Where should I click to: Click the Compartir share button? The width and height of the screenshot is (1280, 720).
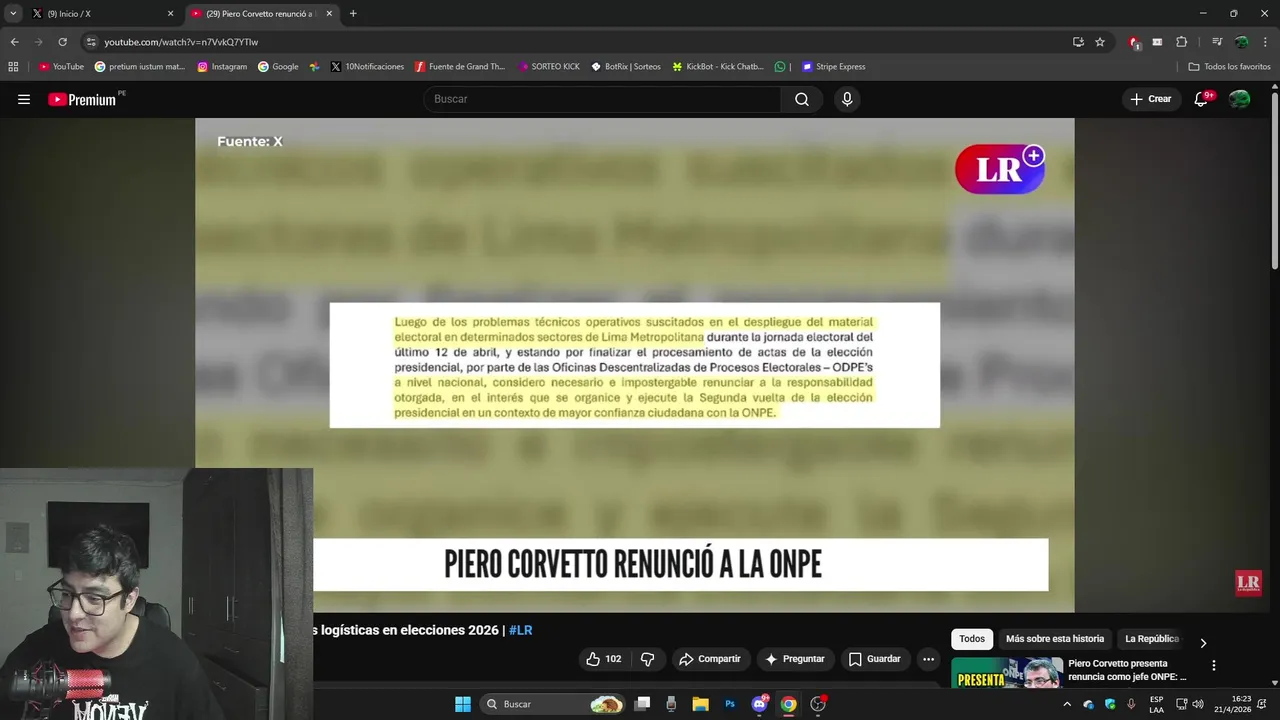click(x=710, y=659)
